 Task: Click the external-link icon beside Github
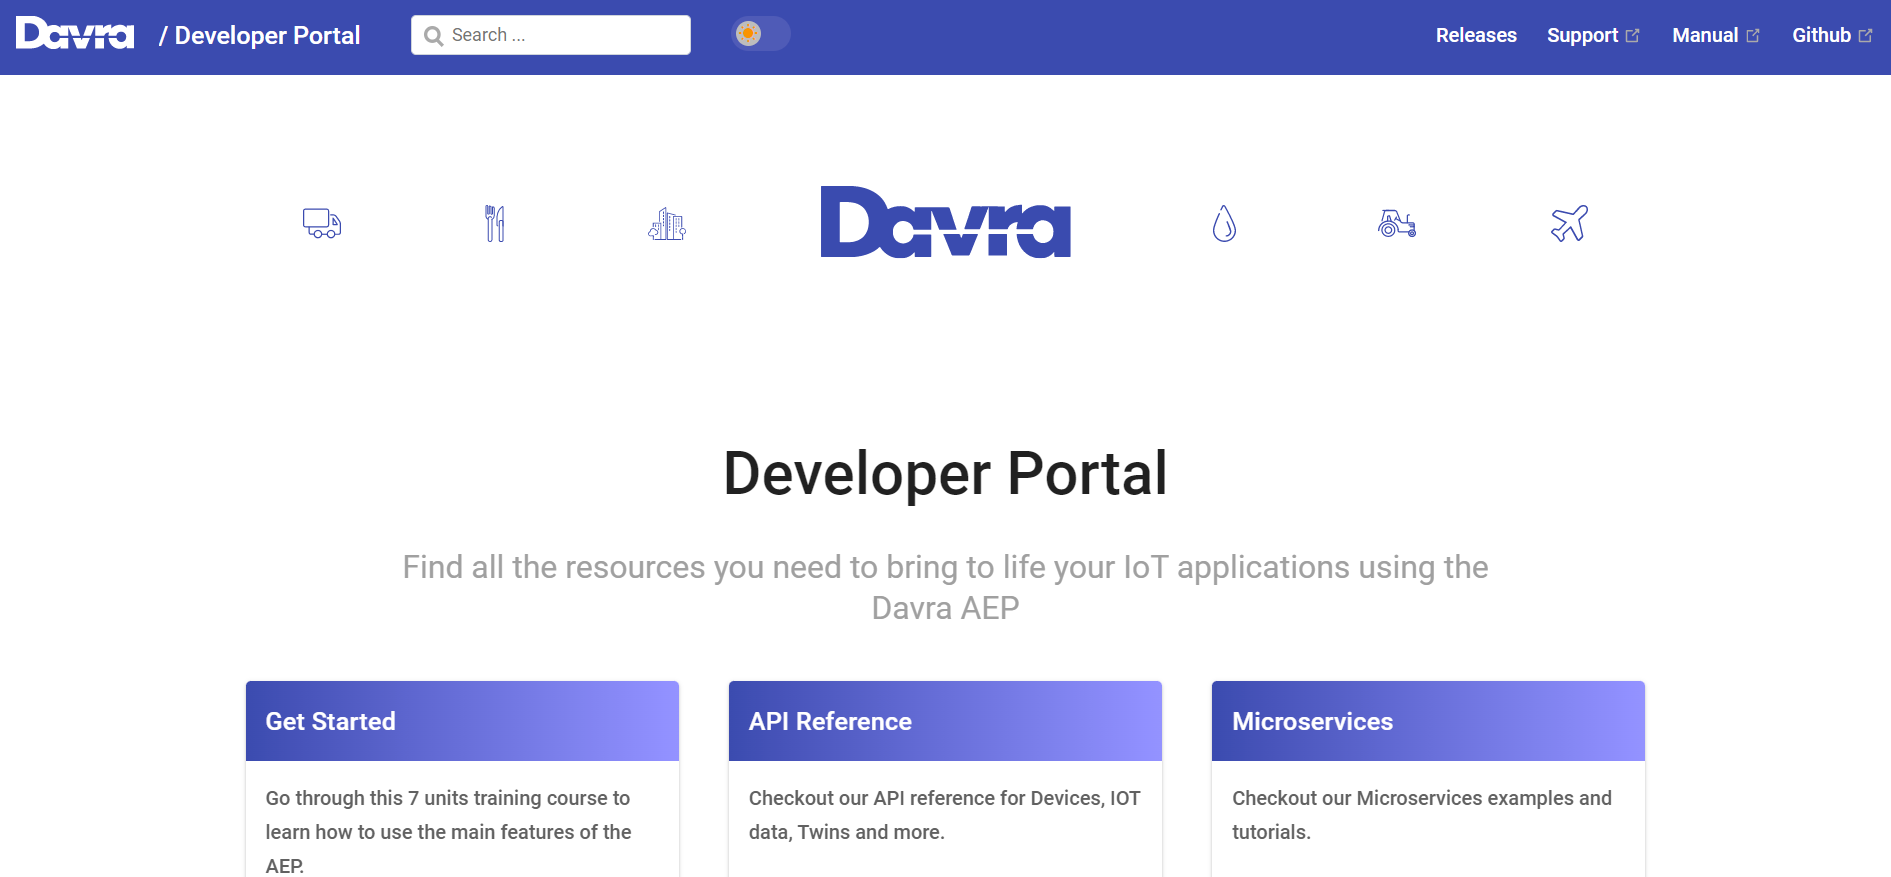tap(1865, 36)
